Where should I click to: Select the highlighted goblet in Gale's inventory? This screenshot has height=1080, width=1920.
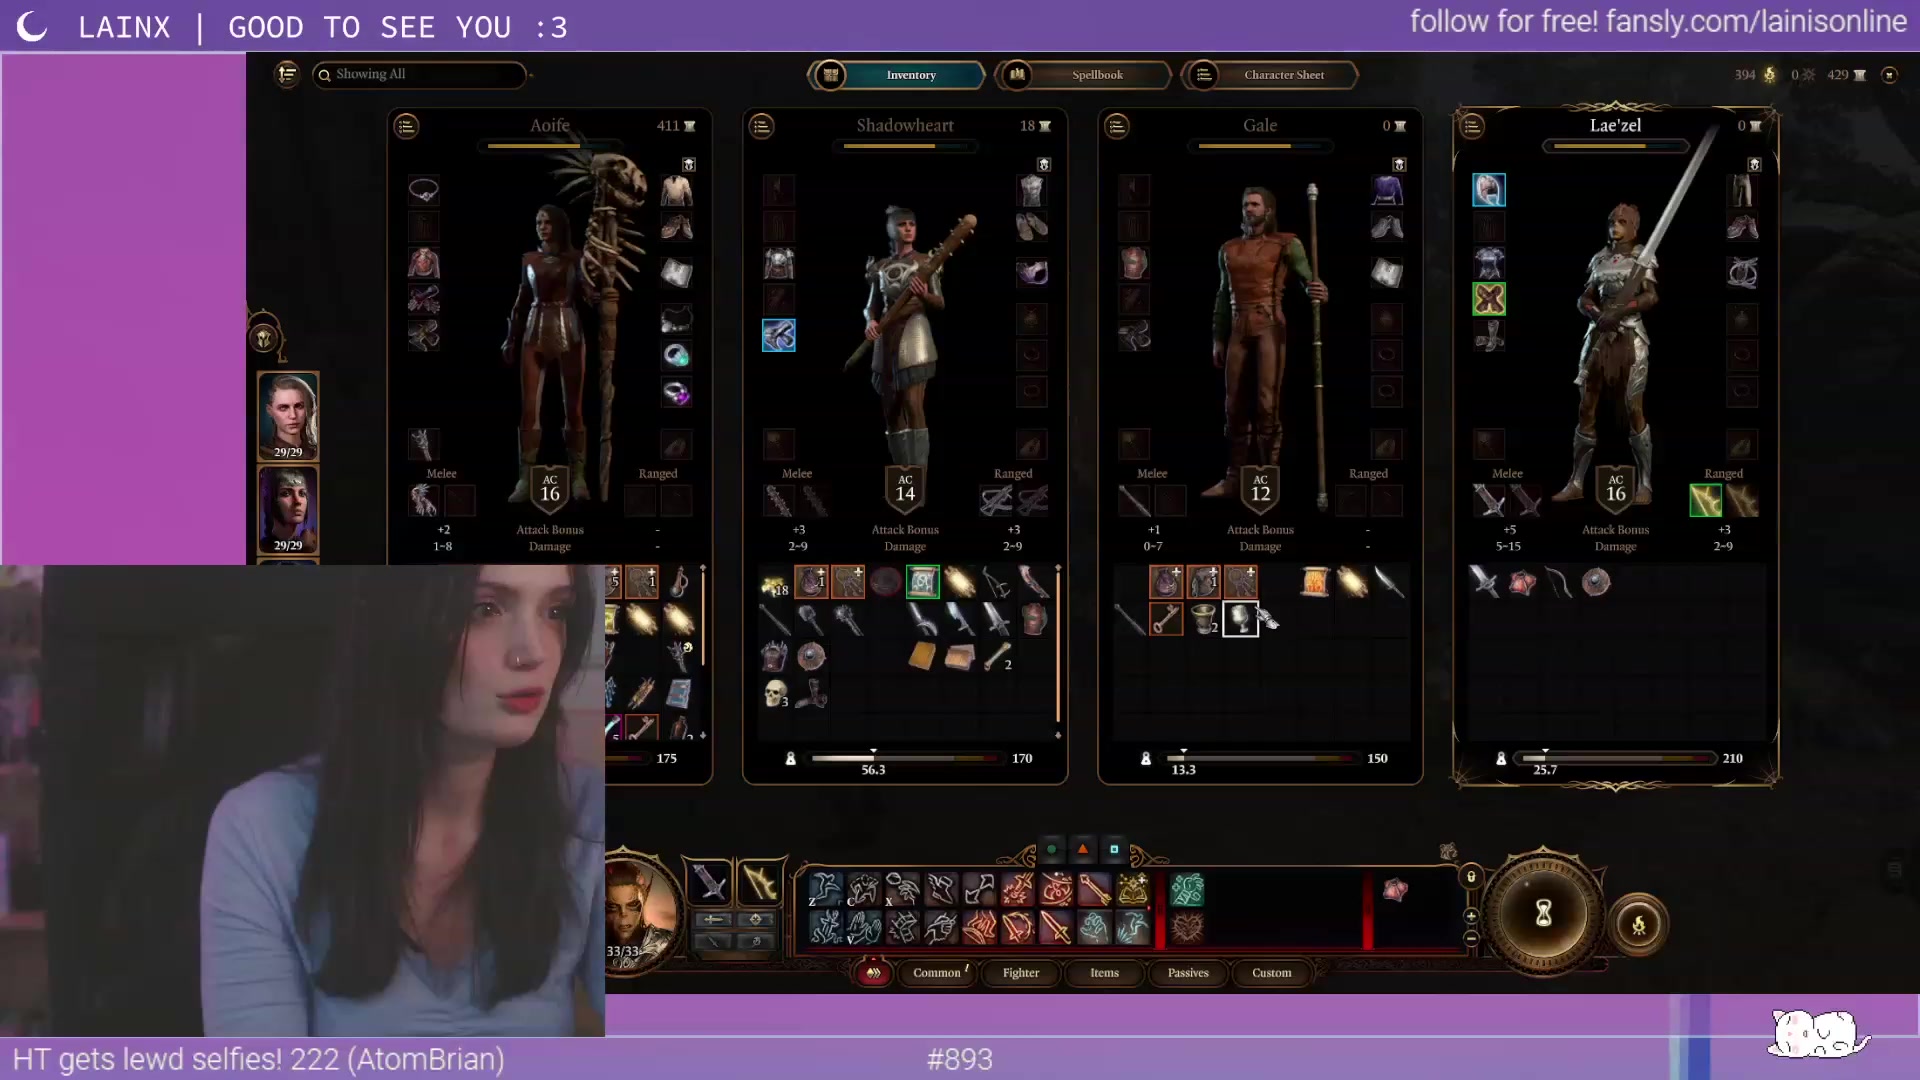[x=1240, y=619]
